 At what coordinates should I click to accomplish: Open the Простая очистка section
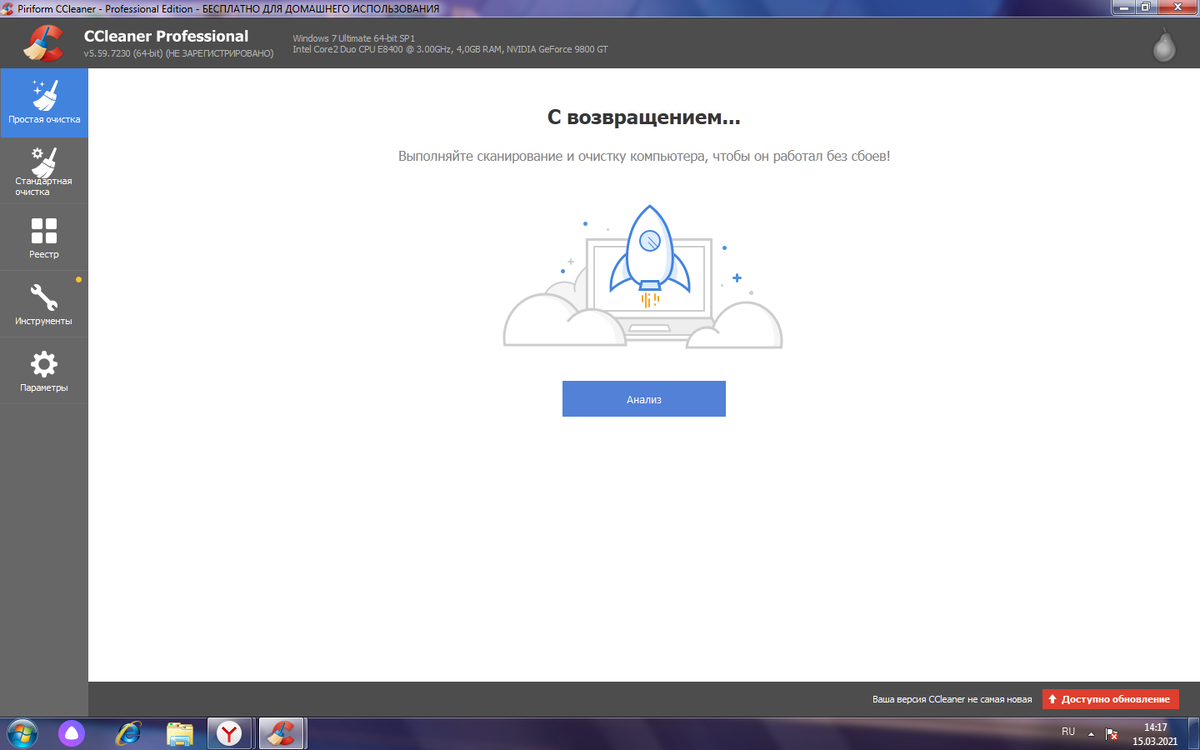tap(44, 103)
